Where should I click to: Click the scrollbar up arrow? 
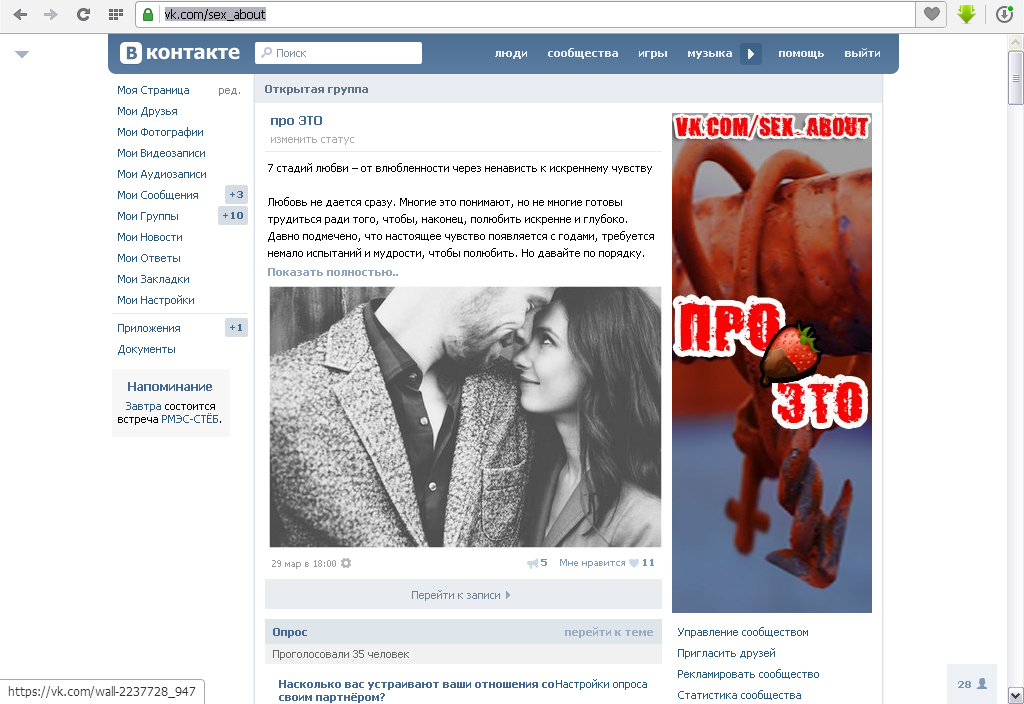(1016, 42)
